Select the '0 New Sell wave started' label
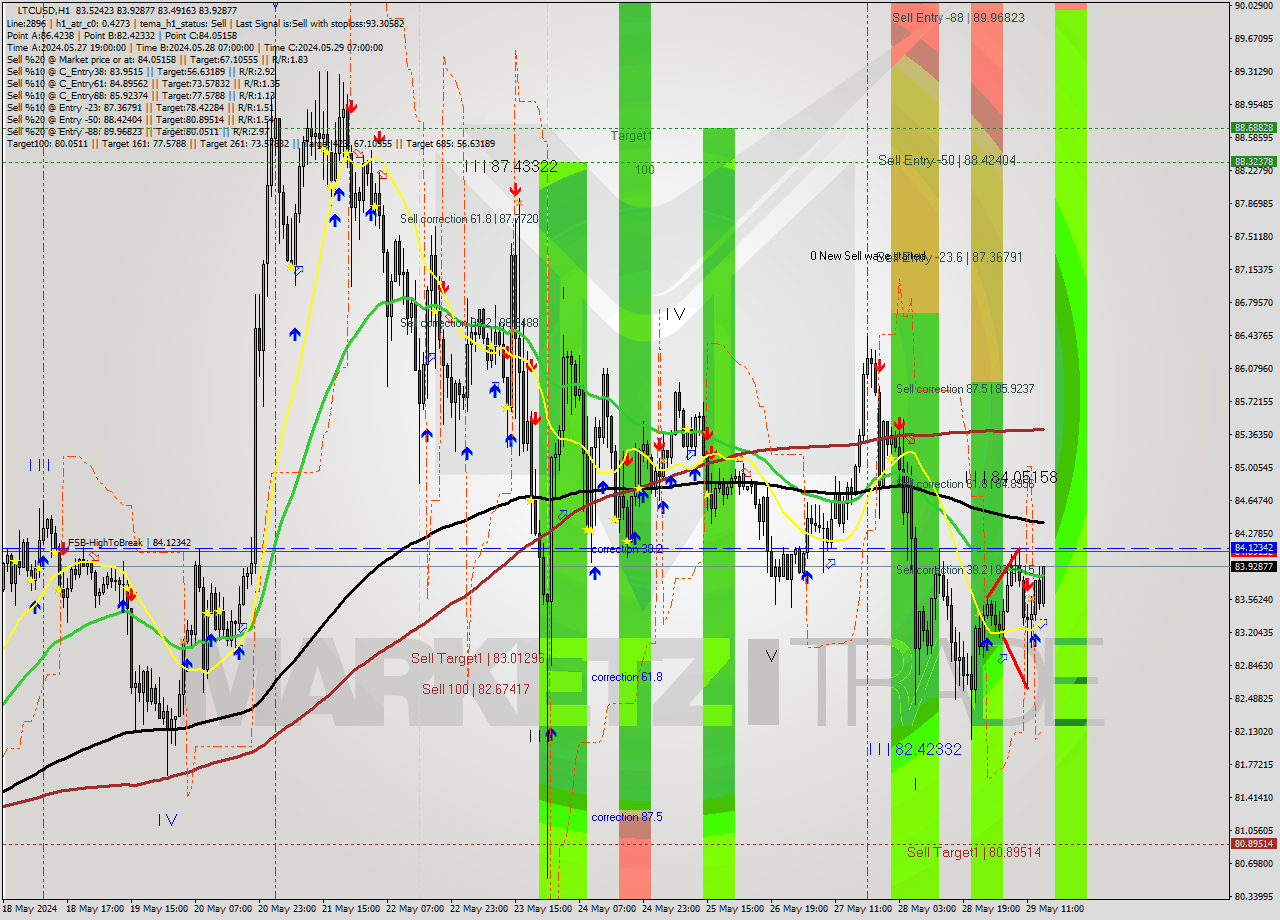The image size is (1280, 920). pyautogui.click(x=868, y=256)
